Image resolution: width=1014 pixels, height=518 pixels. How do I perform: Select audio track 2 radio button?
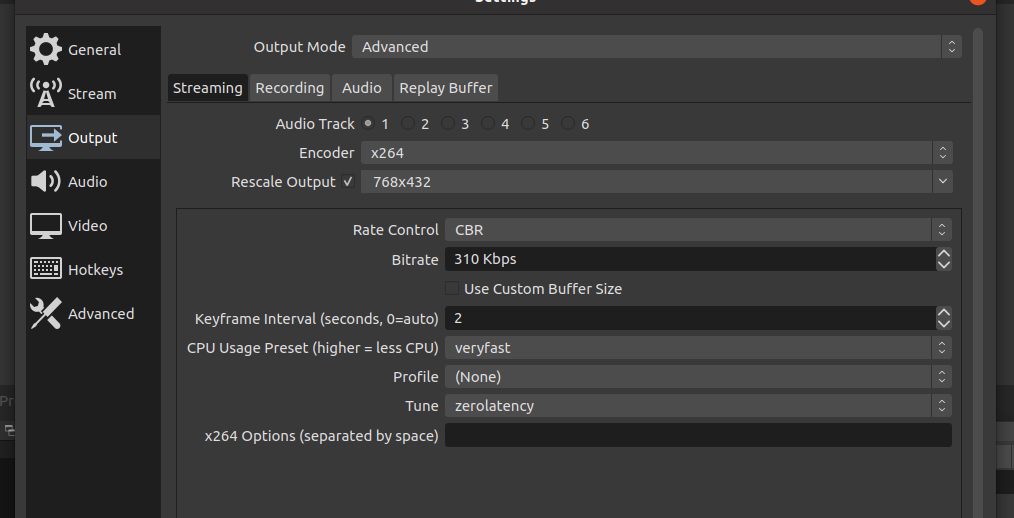(408, 123)
